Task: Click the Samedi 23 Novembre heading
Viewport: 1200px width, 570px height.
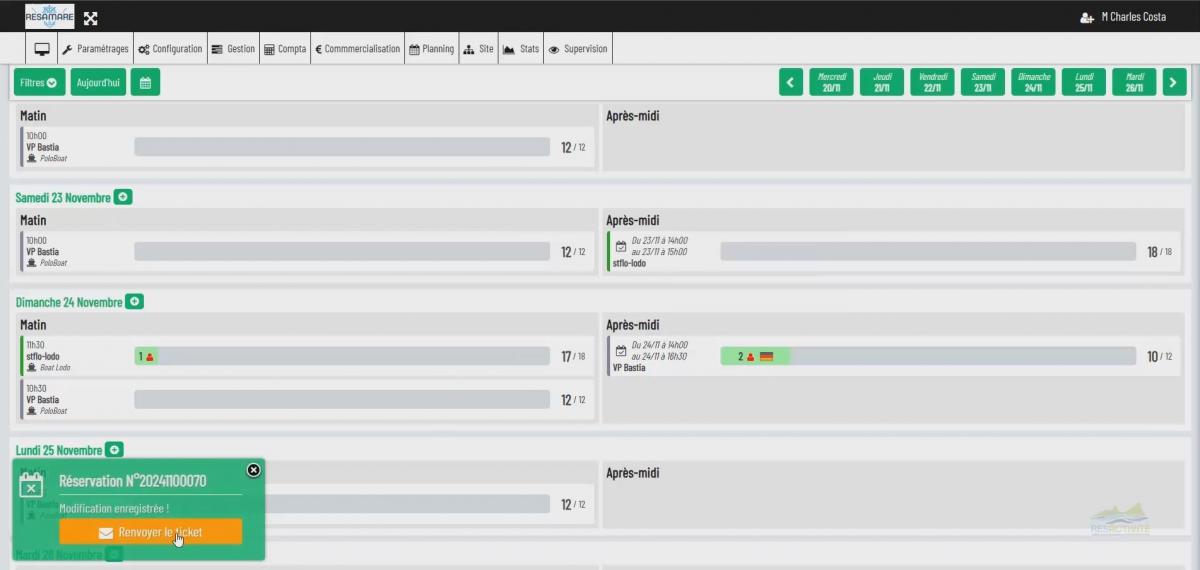Action: tap(63, 198)
